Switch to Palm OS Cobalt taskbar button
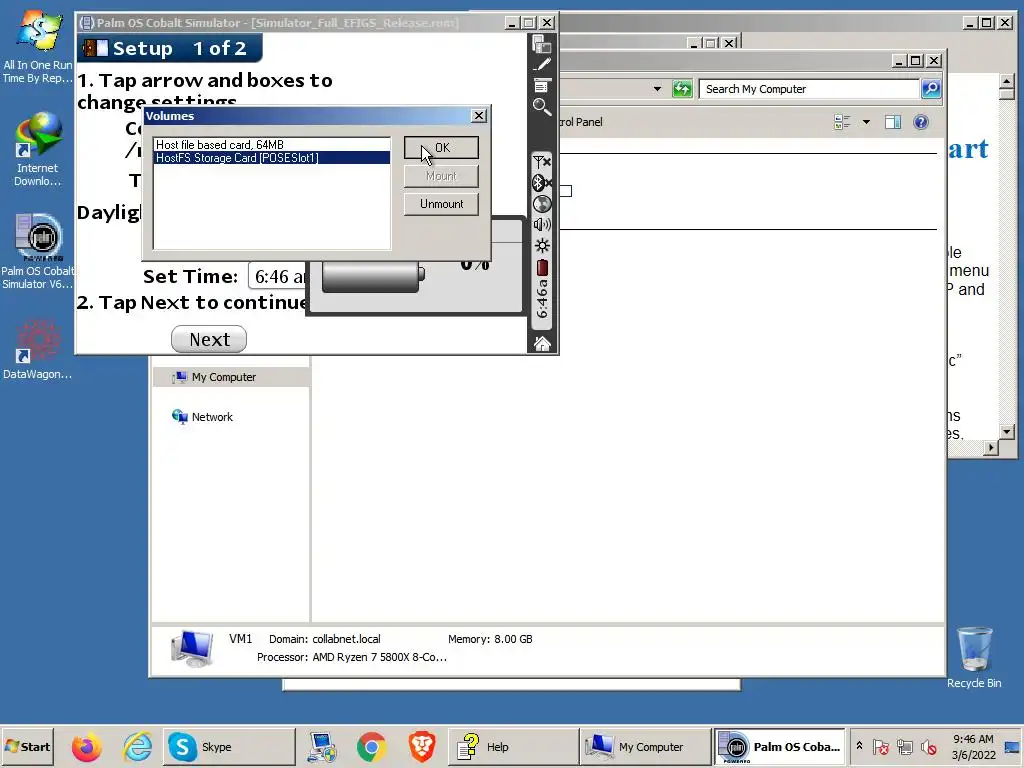The width and height of the screenshot is (1024, 768). 779,746
